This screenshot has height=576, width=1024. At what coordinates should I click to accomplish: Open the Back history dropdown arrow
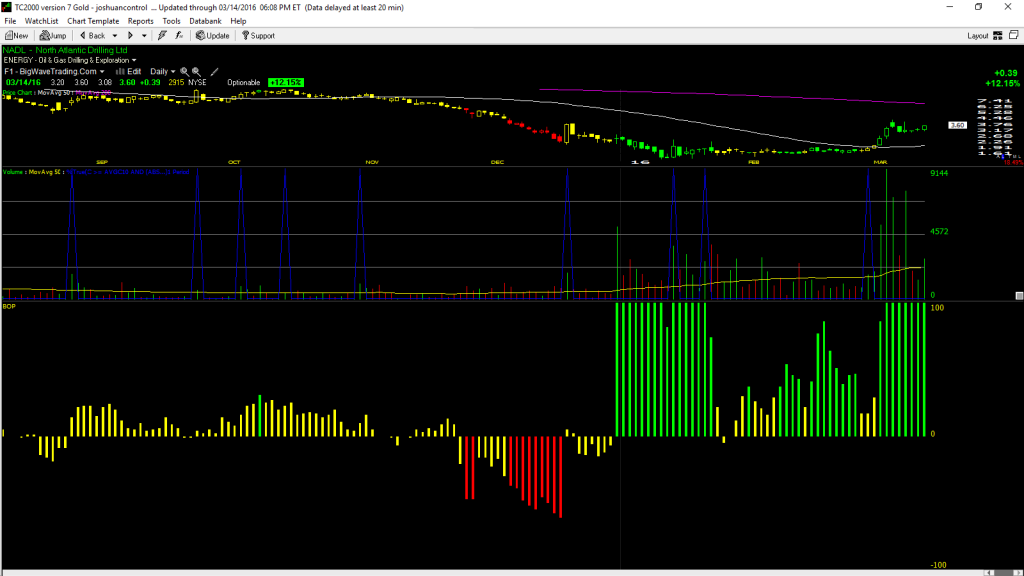click(x=115, y=36)
